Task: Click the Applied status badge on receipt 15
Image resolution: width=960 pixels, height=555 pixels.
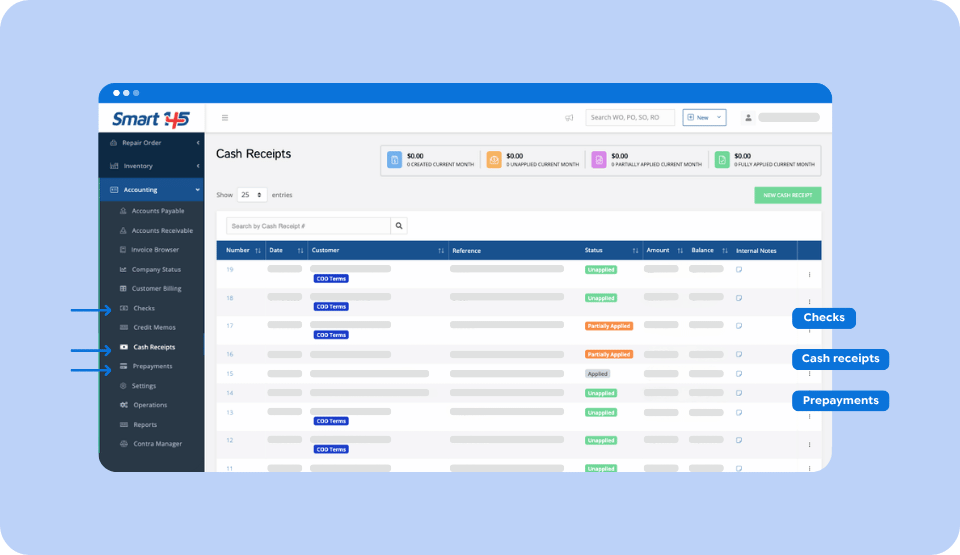Action: point(598,374)
